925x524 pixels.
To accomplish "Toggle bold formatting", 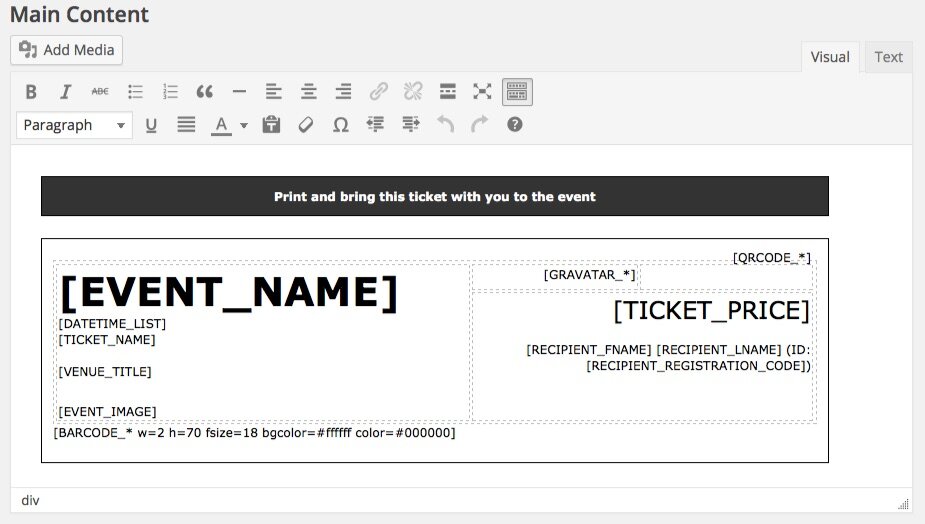I will pyautogui.click(x=31, y=92).
